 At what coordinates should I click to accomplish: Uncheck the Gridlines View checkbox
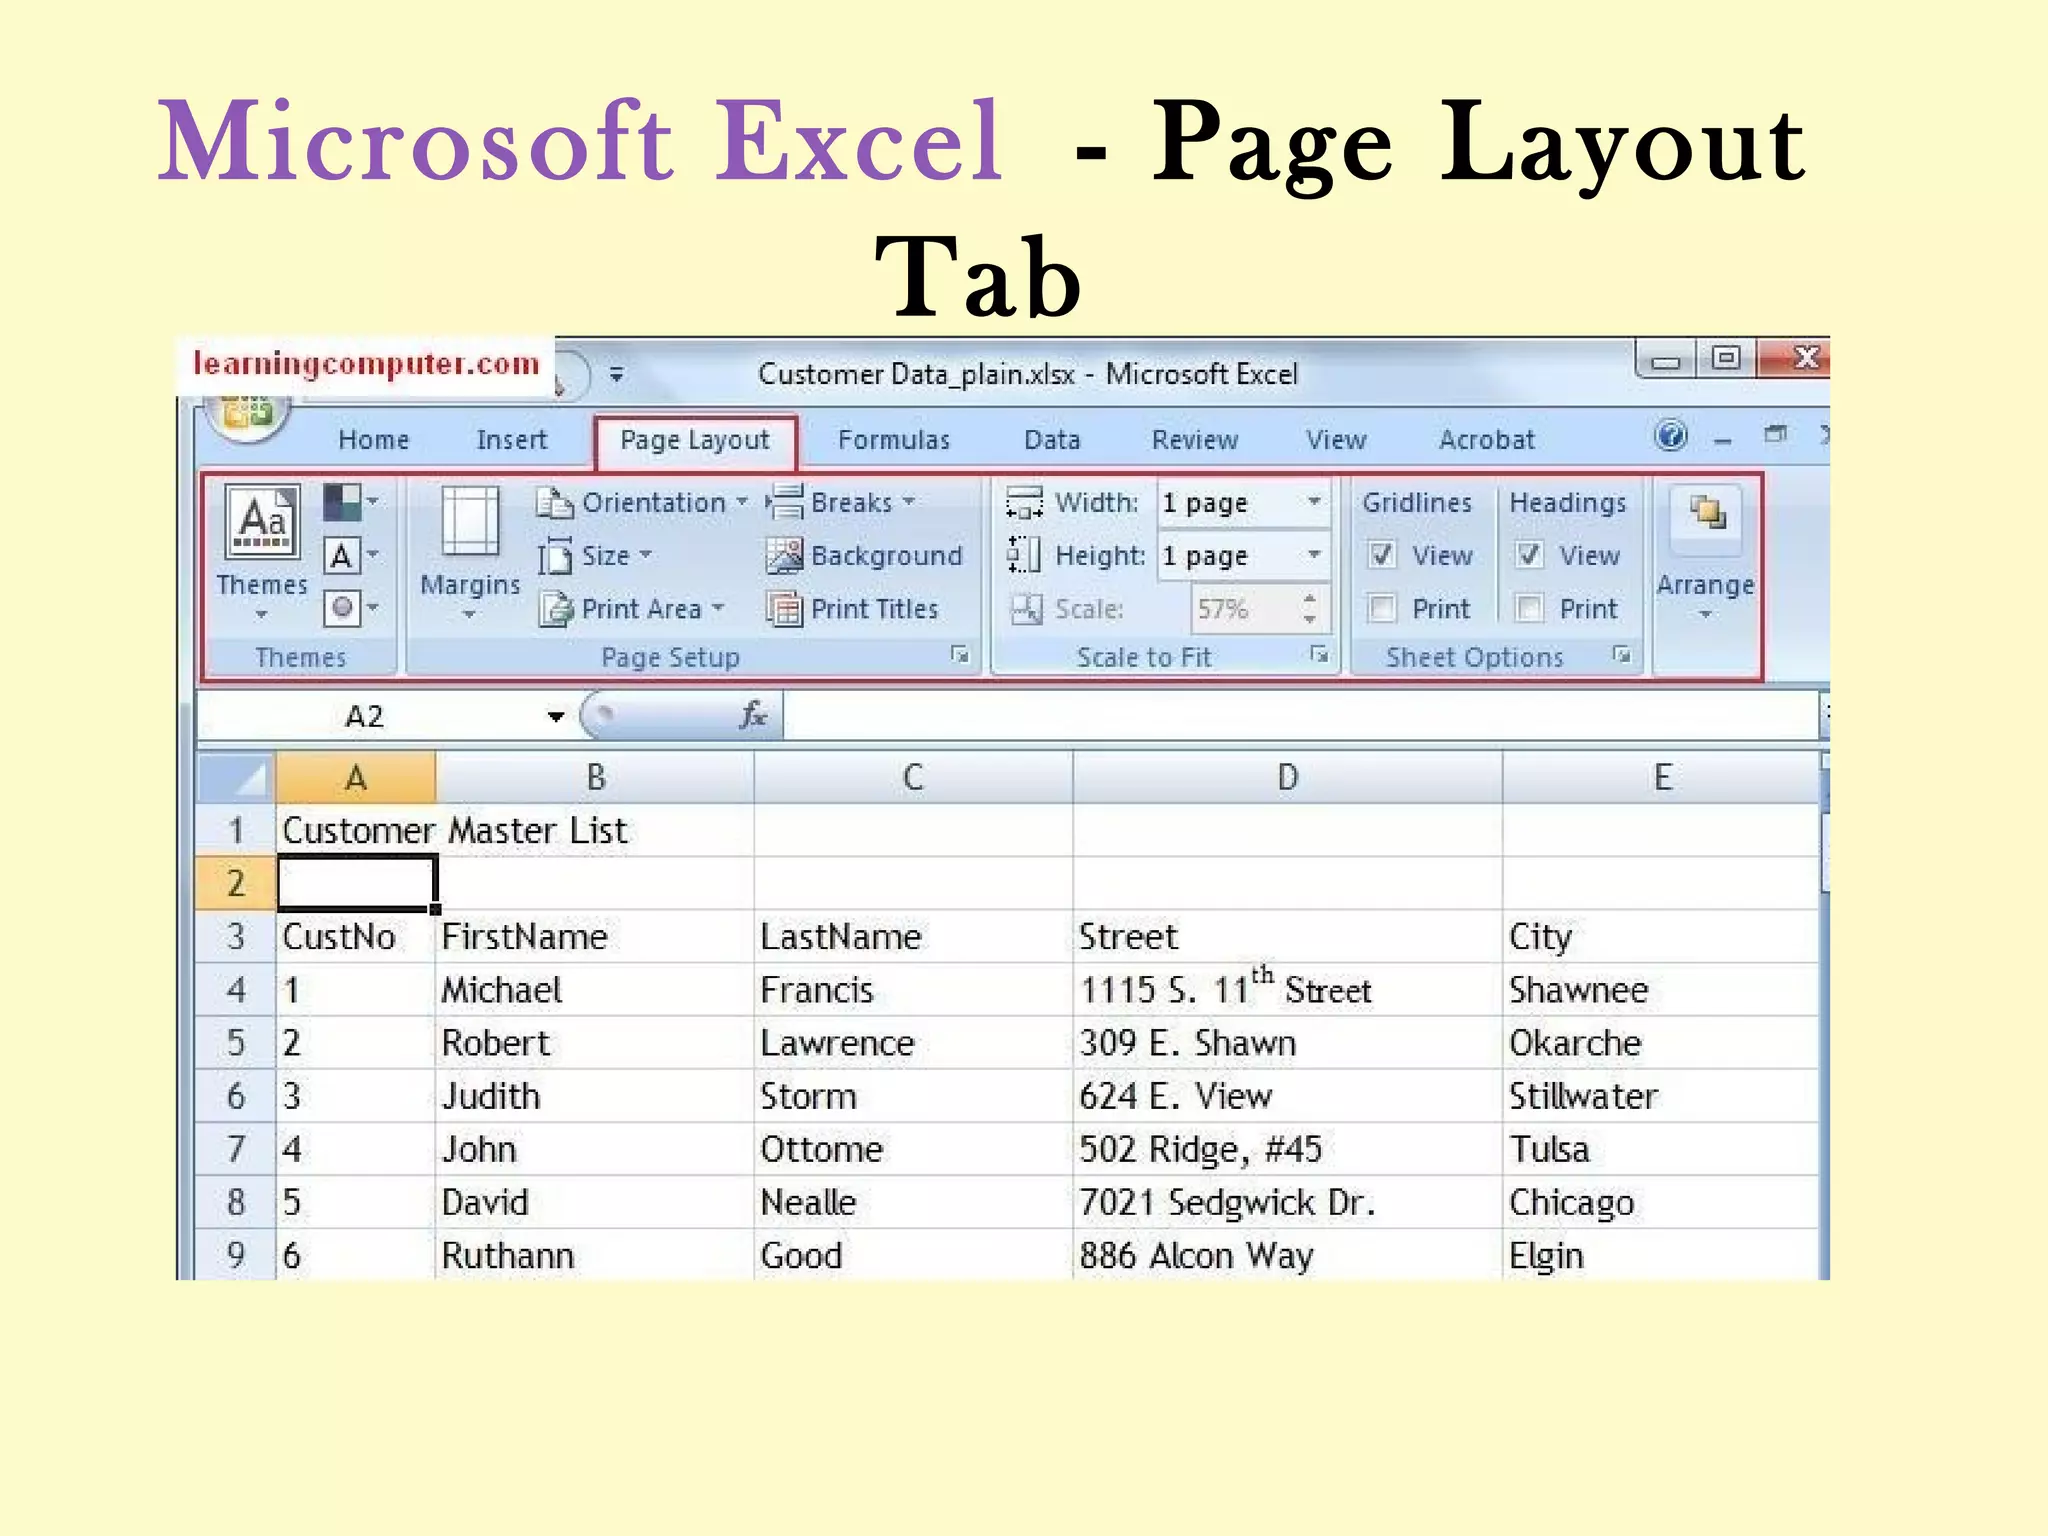(1382, 555)
